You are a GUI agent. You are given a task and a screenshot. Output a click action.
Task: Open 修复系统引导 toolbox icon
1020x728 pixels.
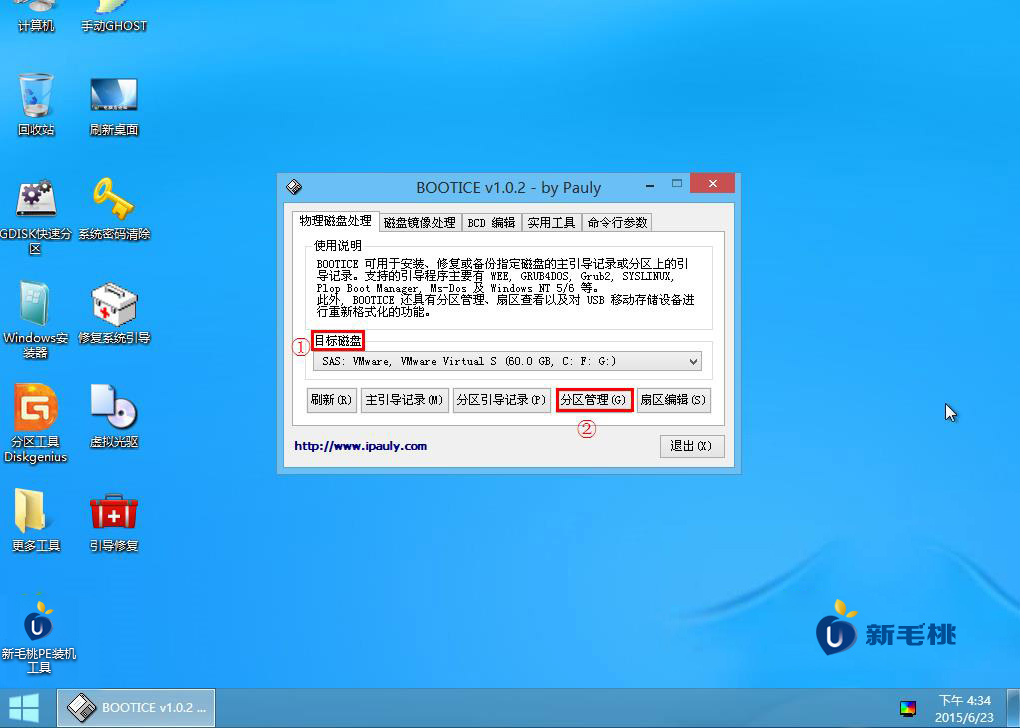pyautogui.click(x=114, y=312)
